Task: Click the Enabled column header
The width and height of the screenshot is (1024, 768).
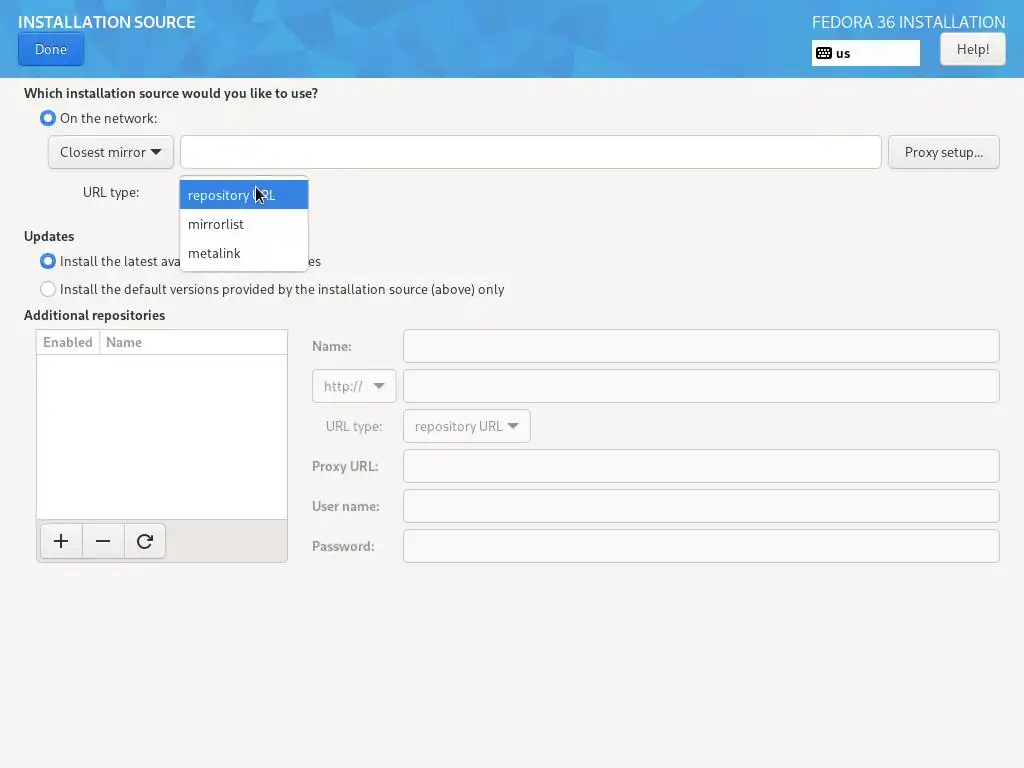Action: pyautogui.click(x=68, y=342)
